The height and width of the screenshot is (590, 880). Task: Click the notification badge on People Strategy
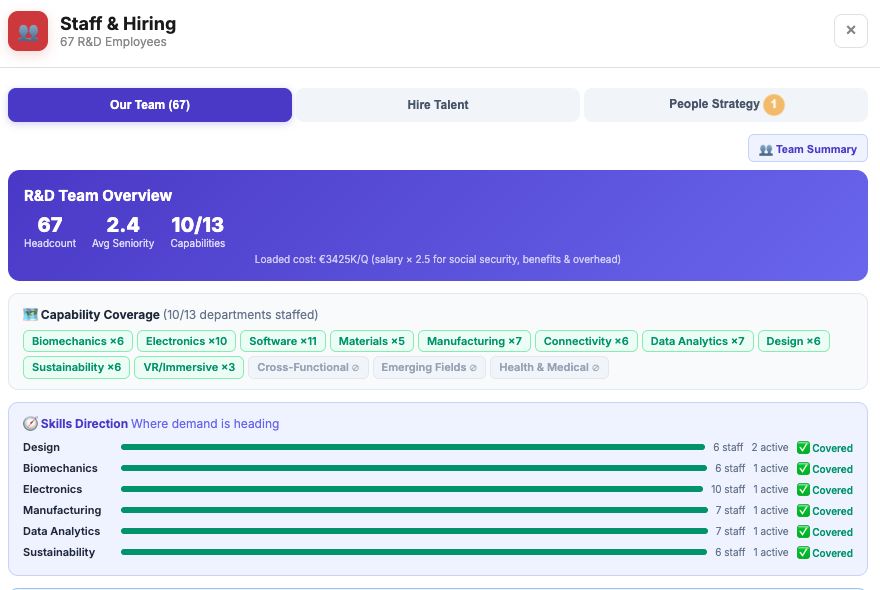[x=773, y=105]
